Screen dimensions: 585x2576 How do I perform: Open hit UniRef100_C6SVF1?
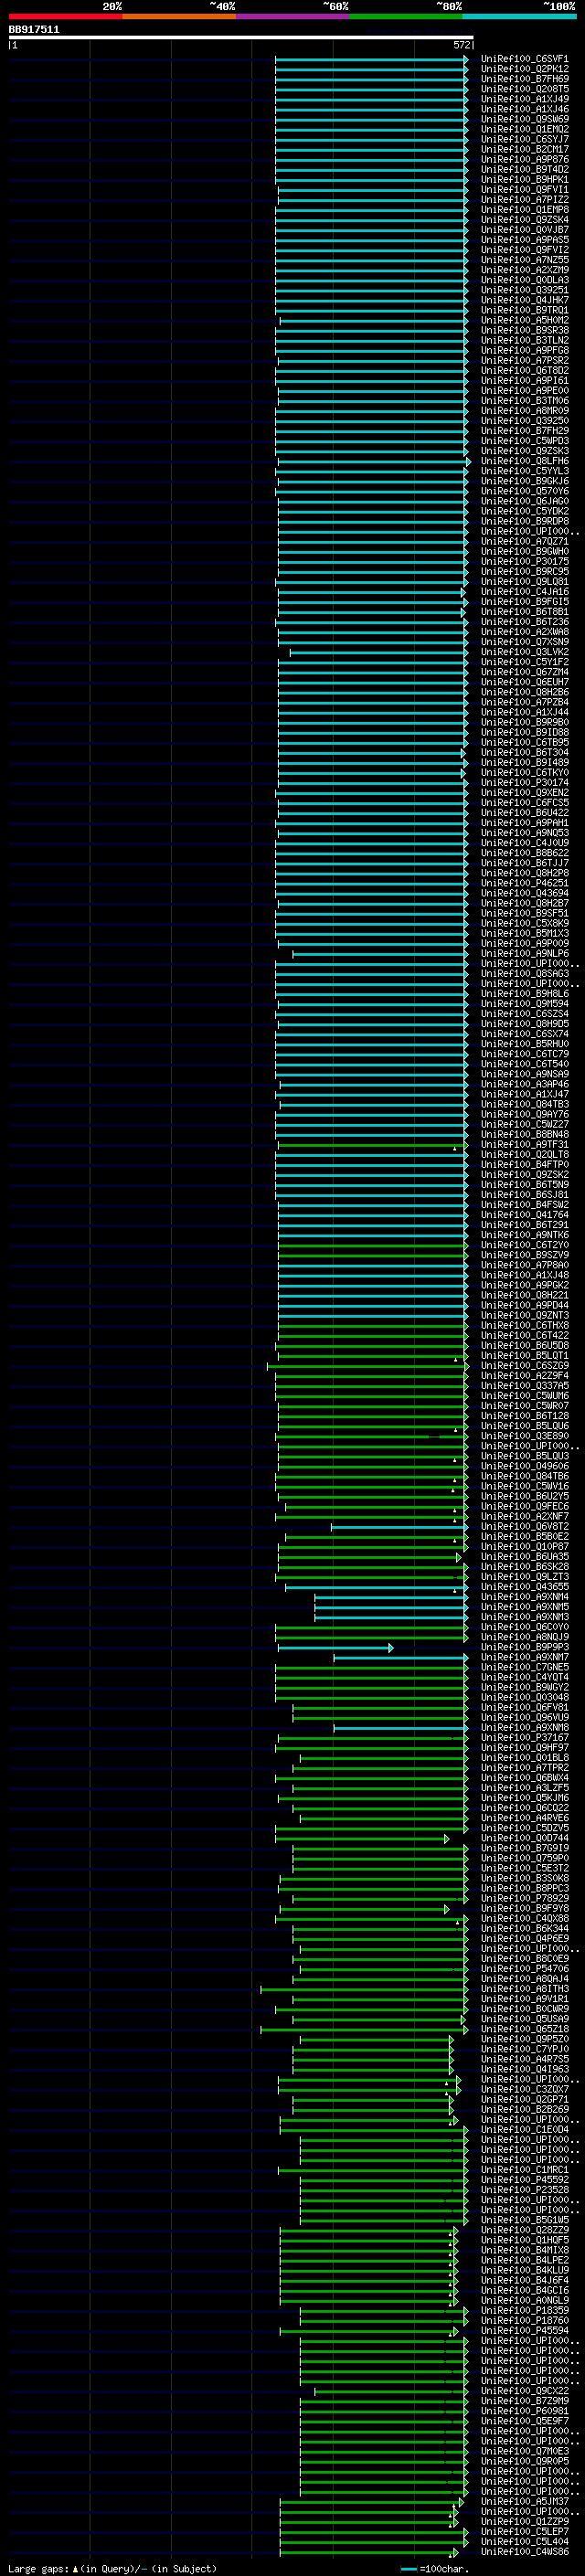[525, 59]
